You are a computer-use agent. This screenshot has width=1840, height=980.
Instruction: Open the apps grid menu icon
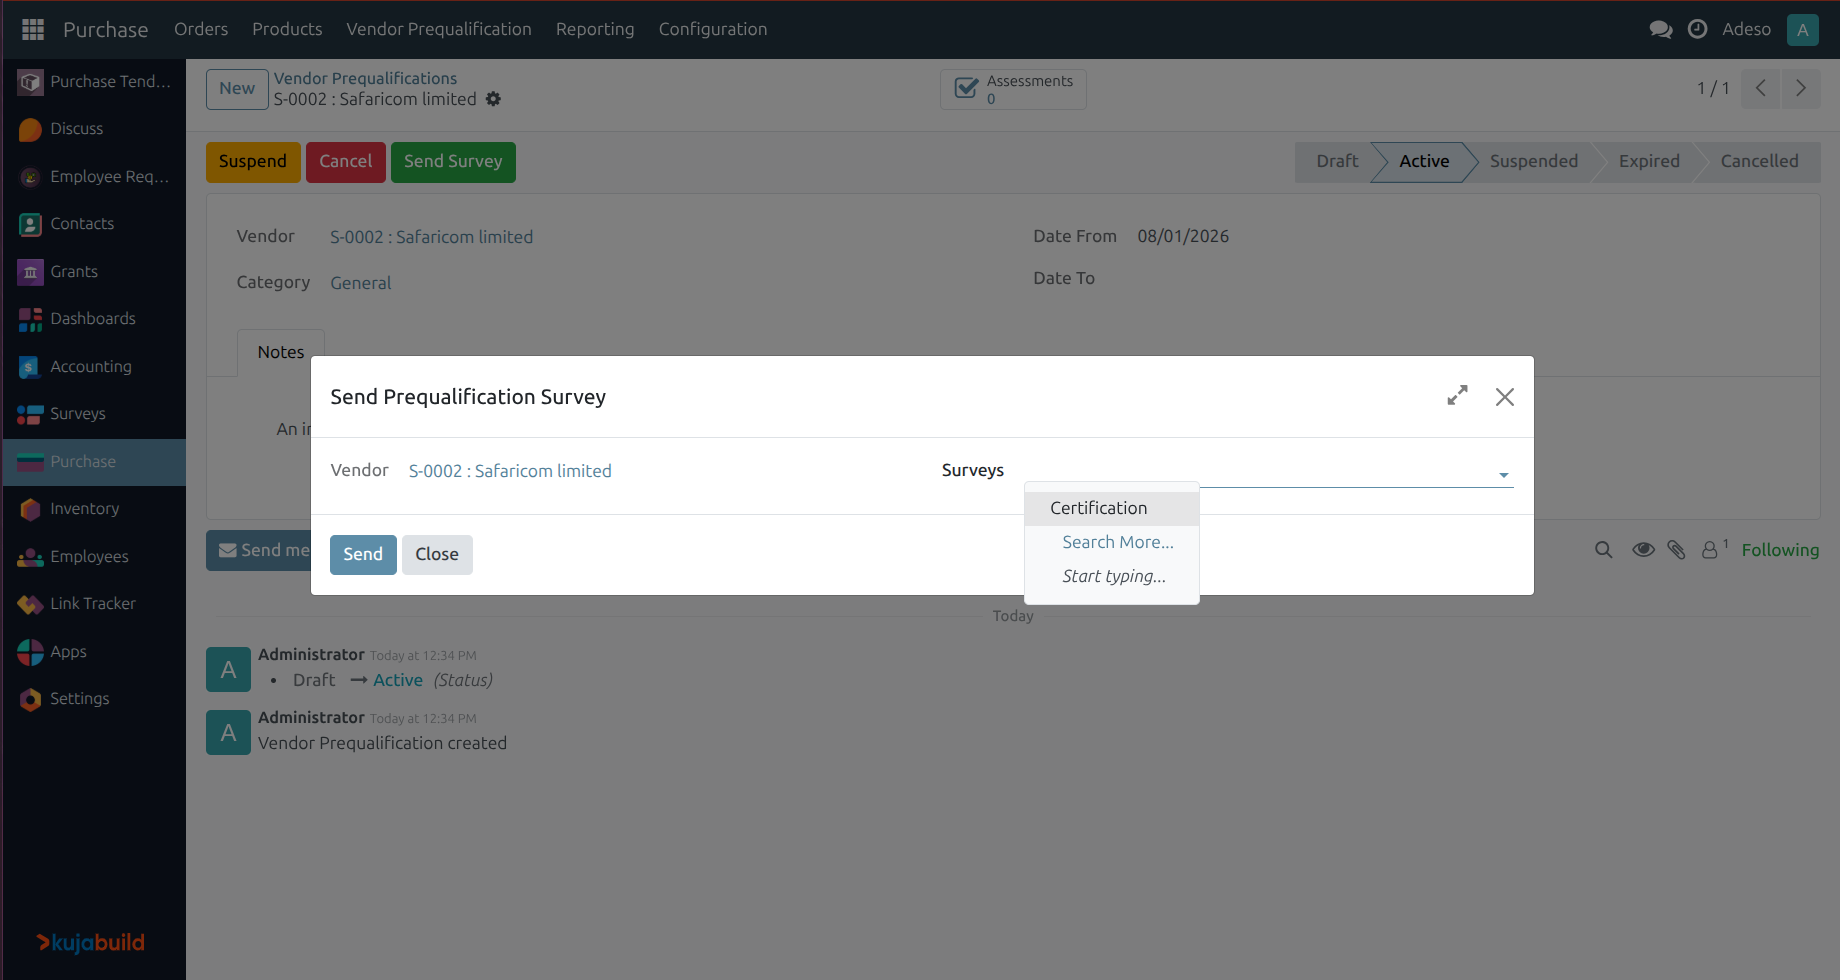(33, 29)
